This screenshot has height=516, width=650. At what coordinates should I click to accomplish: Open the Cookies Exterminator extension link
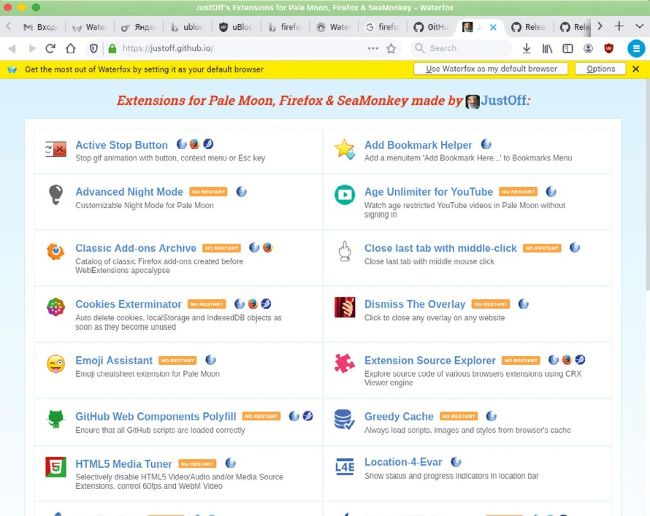tap(128, 304)
